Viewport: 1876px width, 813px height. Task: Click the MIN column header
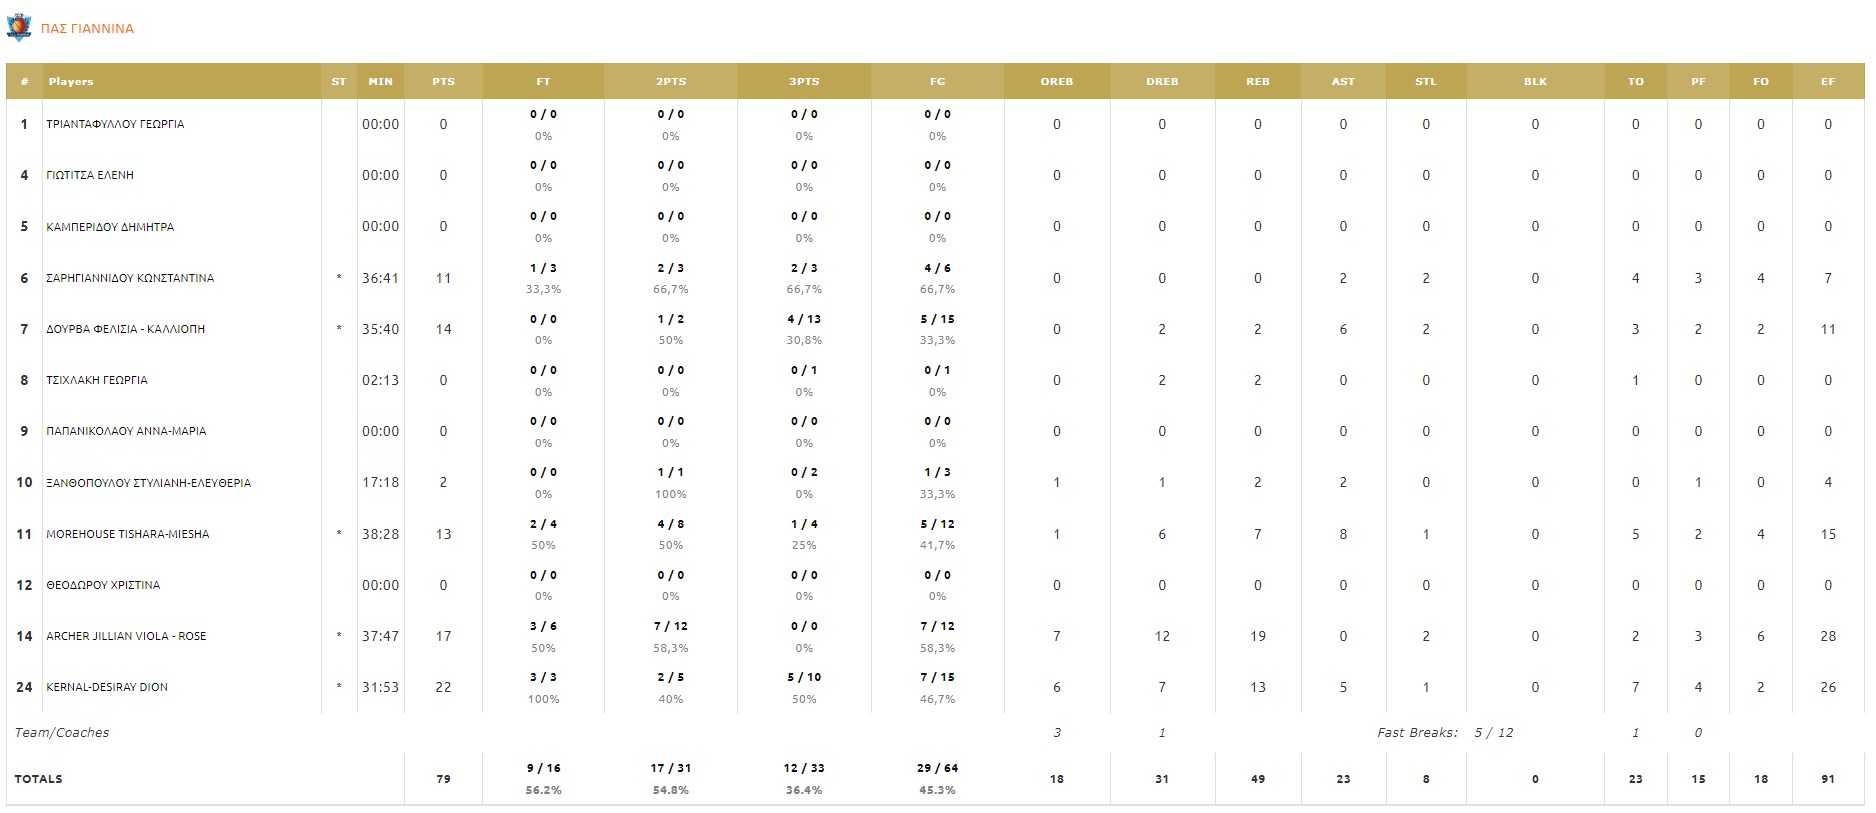pos(380,82)
